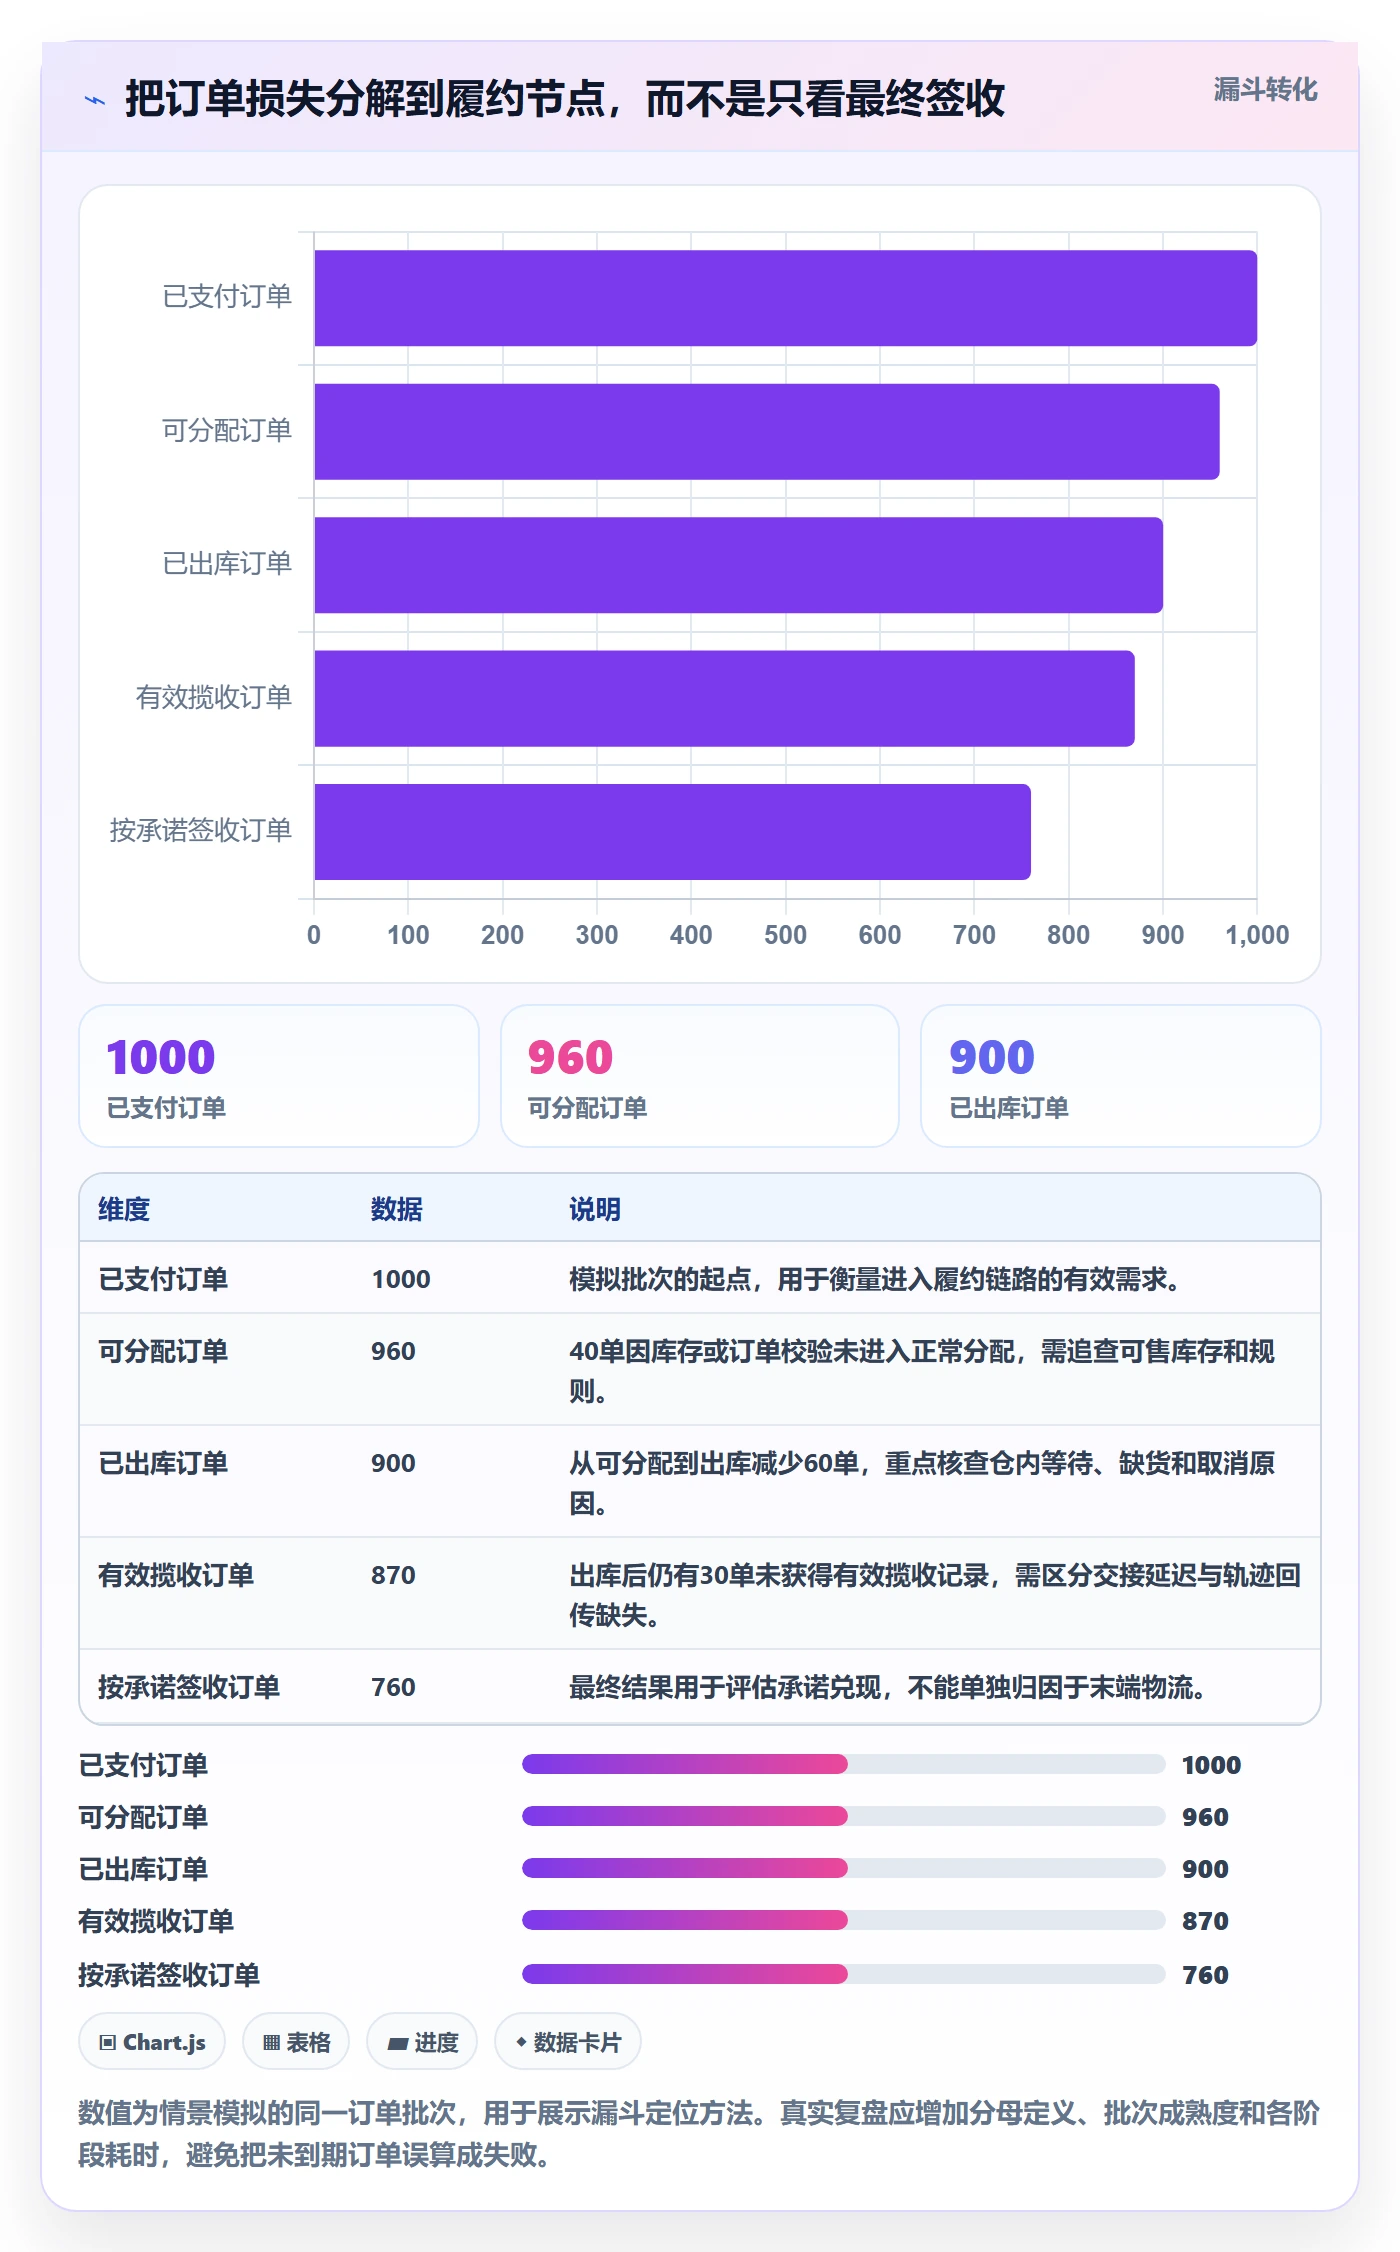Viewport: 1400px width, 2252px height.
Task: Click the footnote paragraph starting 数值为情景模拟
Action: [x=699, y=2134]
